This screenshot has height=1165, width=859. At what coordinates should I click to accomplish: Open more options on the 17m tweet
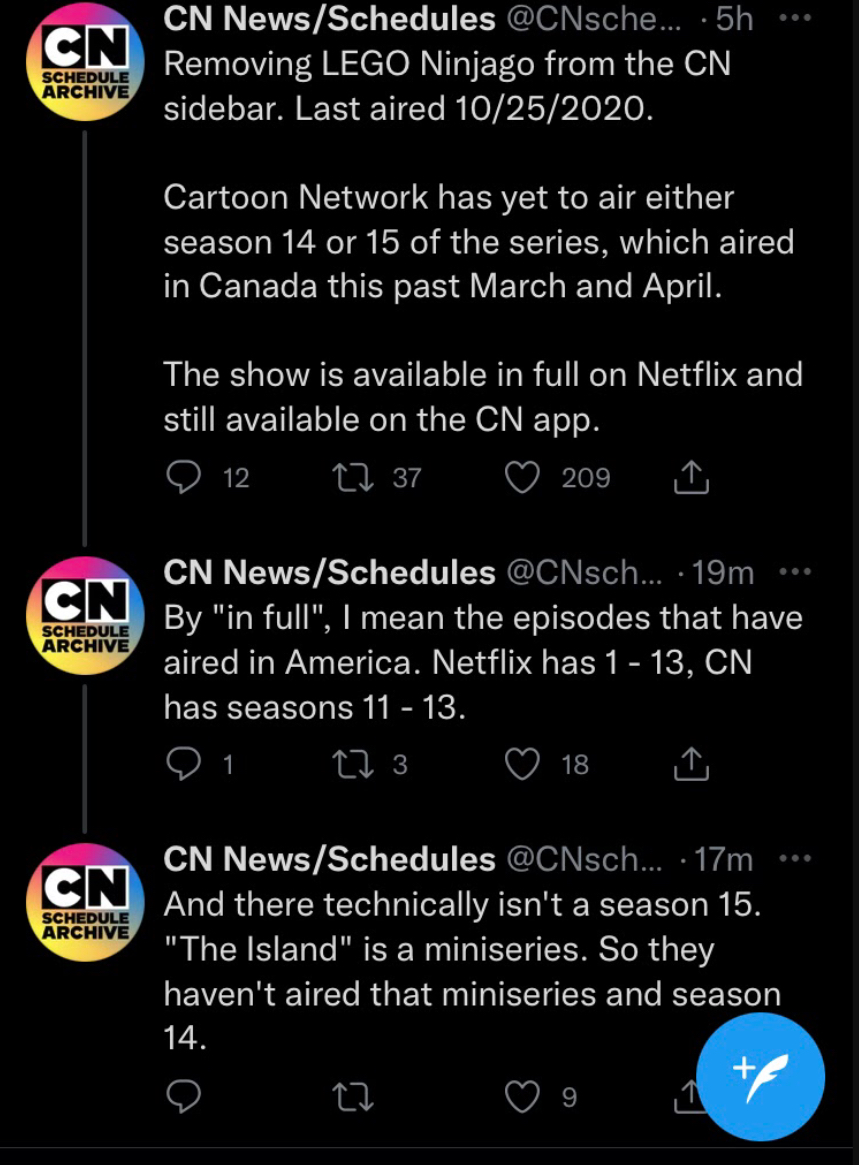(796, 858)
